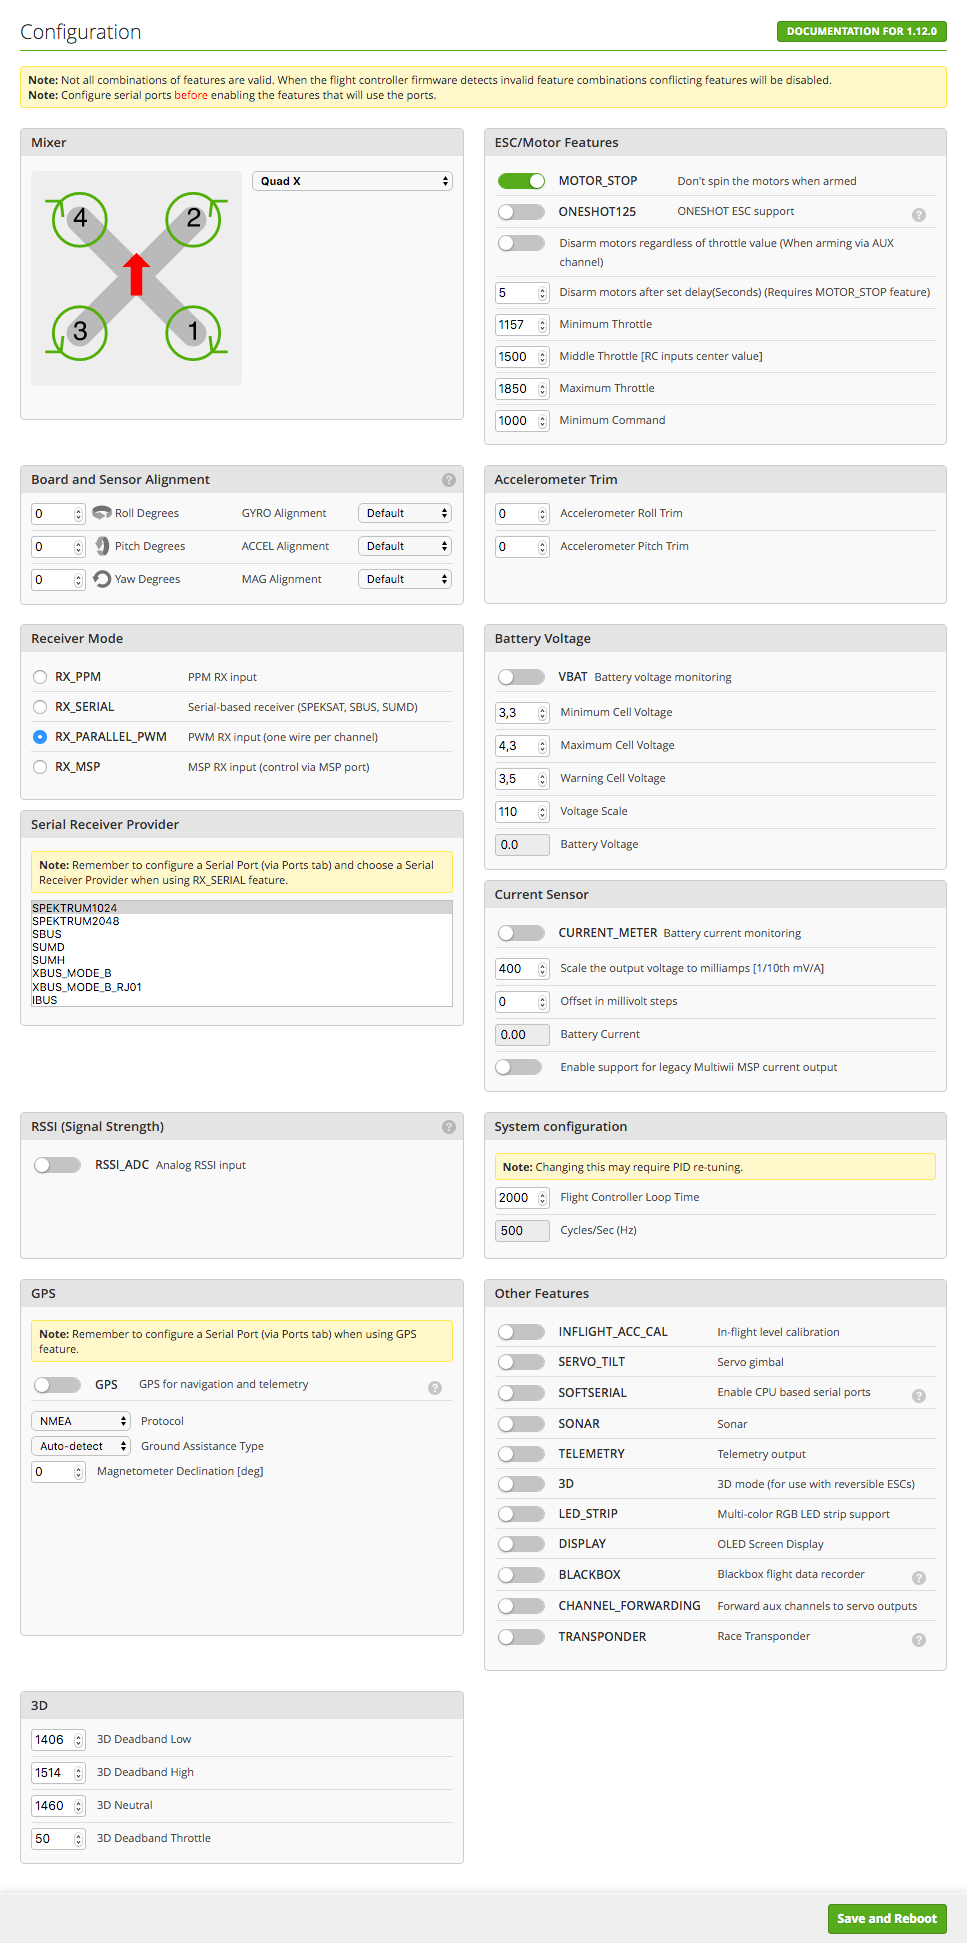Open the Quad X mixer dropdown
The height and width of the screenshot is (1943, 967).
click(x=352, y=181)
